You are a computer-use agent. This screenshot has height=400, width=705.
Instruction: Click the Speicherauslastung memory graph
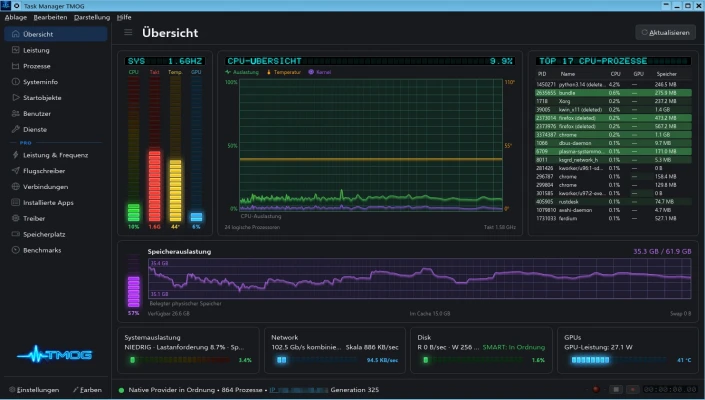[x=419, y=279]
